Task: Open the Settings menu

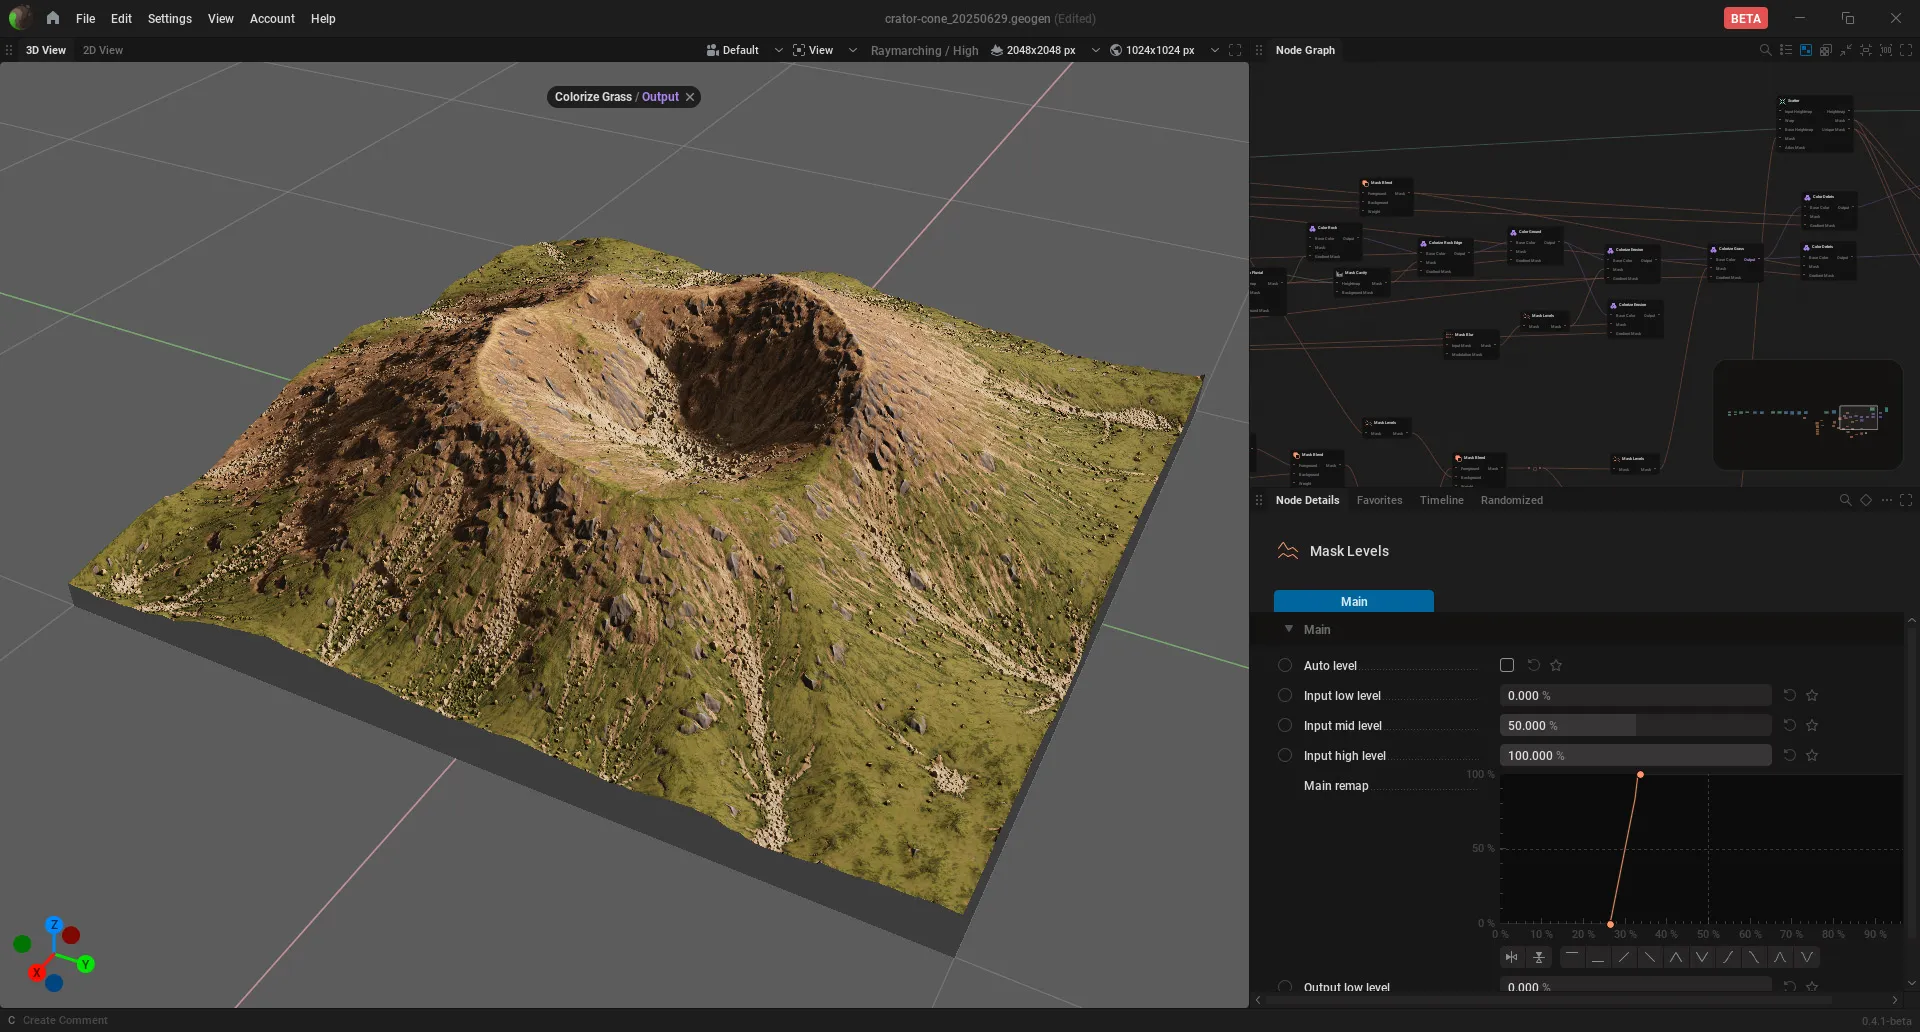Action: tap(169, 18)
